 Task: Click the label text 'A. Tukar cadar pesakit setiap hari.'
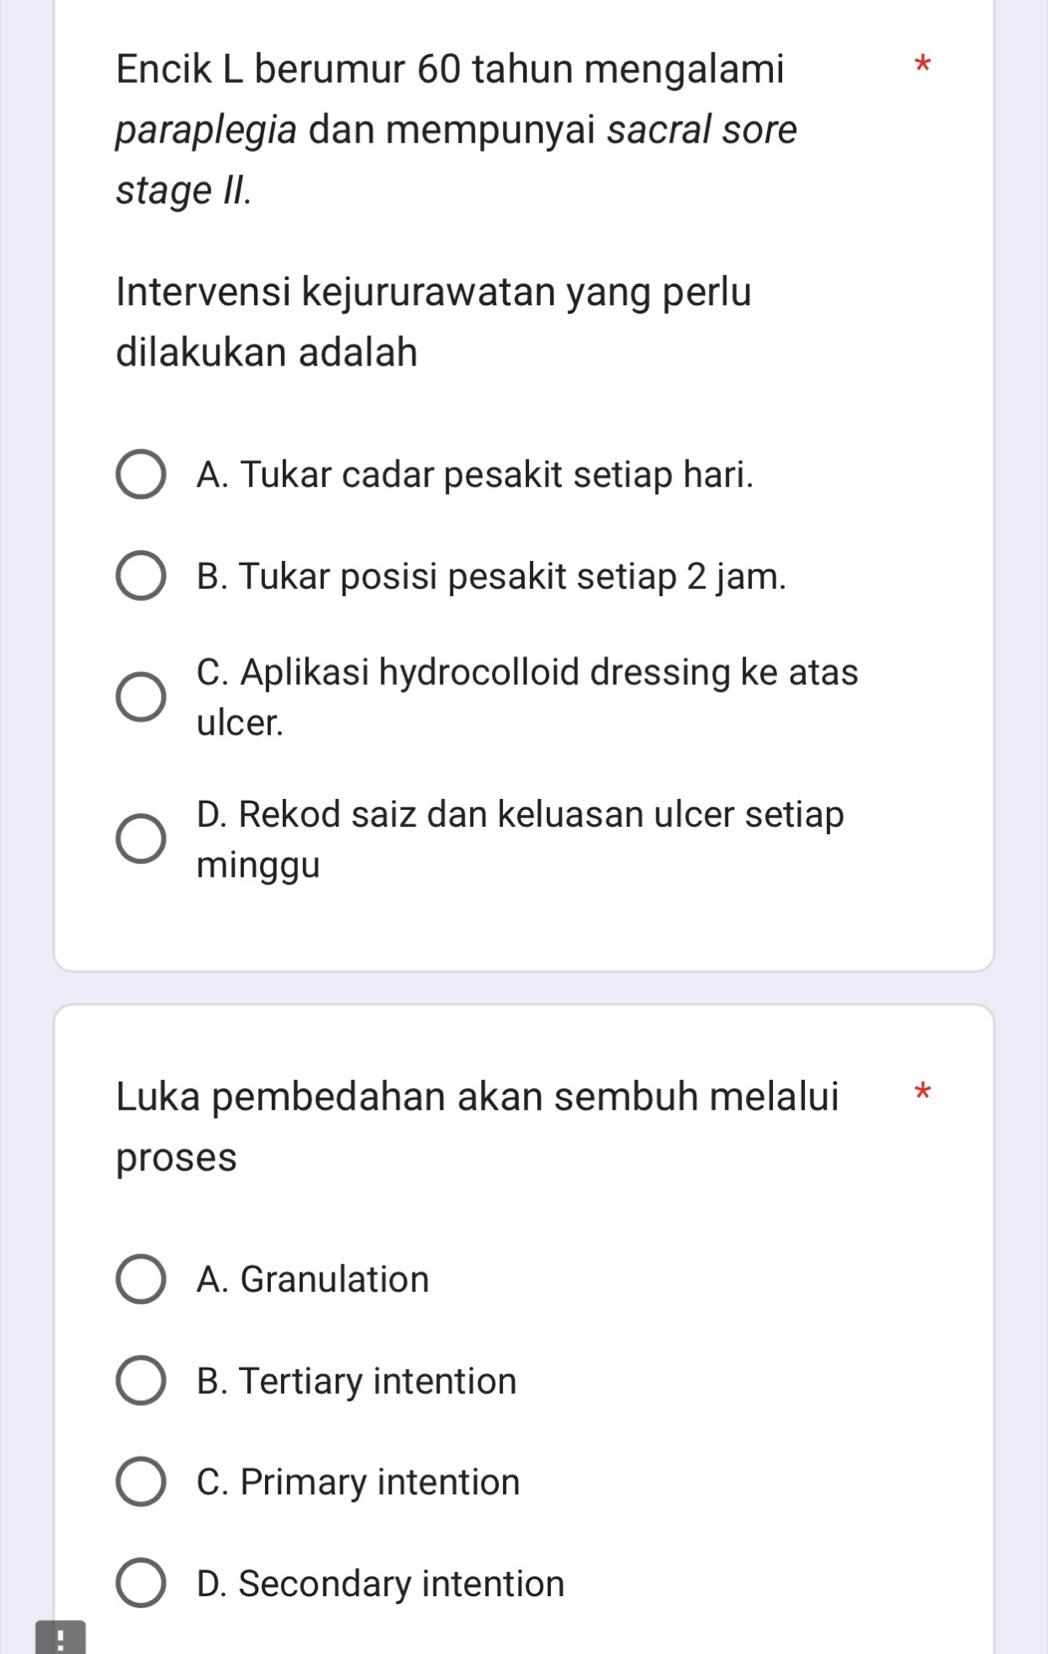475,474
